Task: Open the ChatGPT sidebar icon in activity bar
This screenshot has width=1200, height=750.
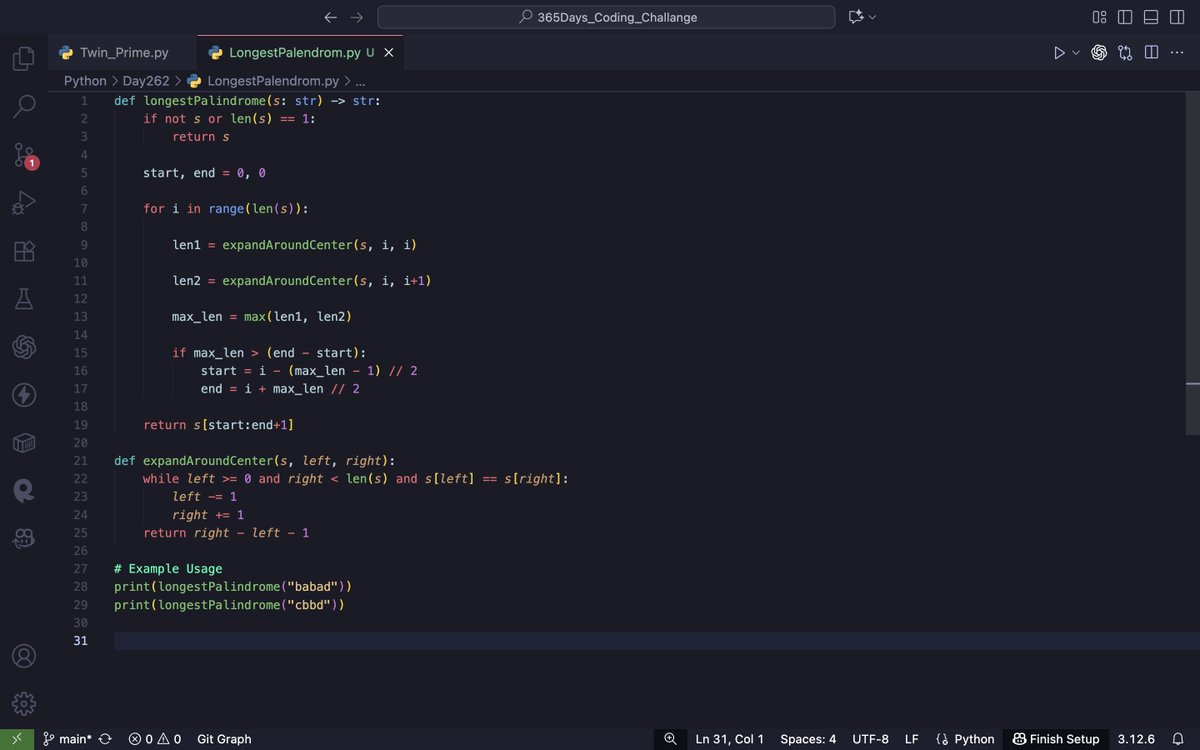Action: 24,347
